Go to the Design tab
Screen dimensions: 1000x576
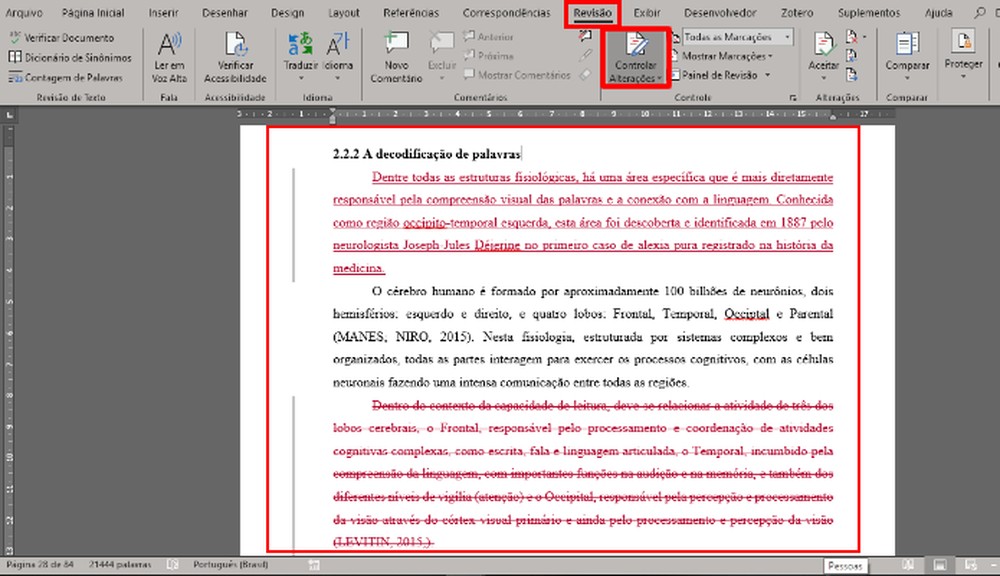287,13
